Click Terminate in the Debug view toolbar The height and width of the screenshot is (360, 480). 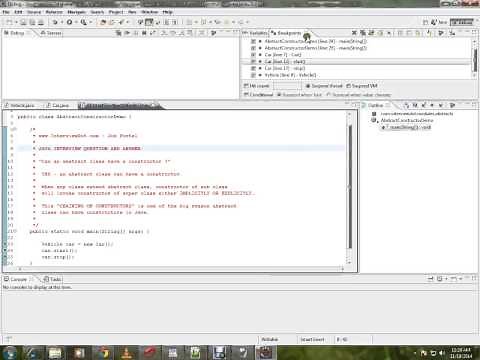(x=144, y=33)
